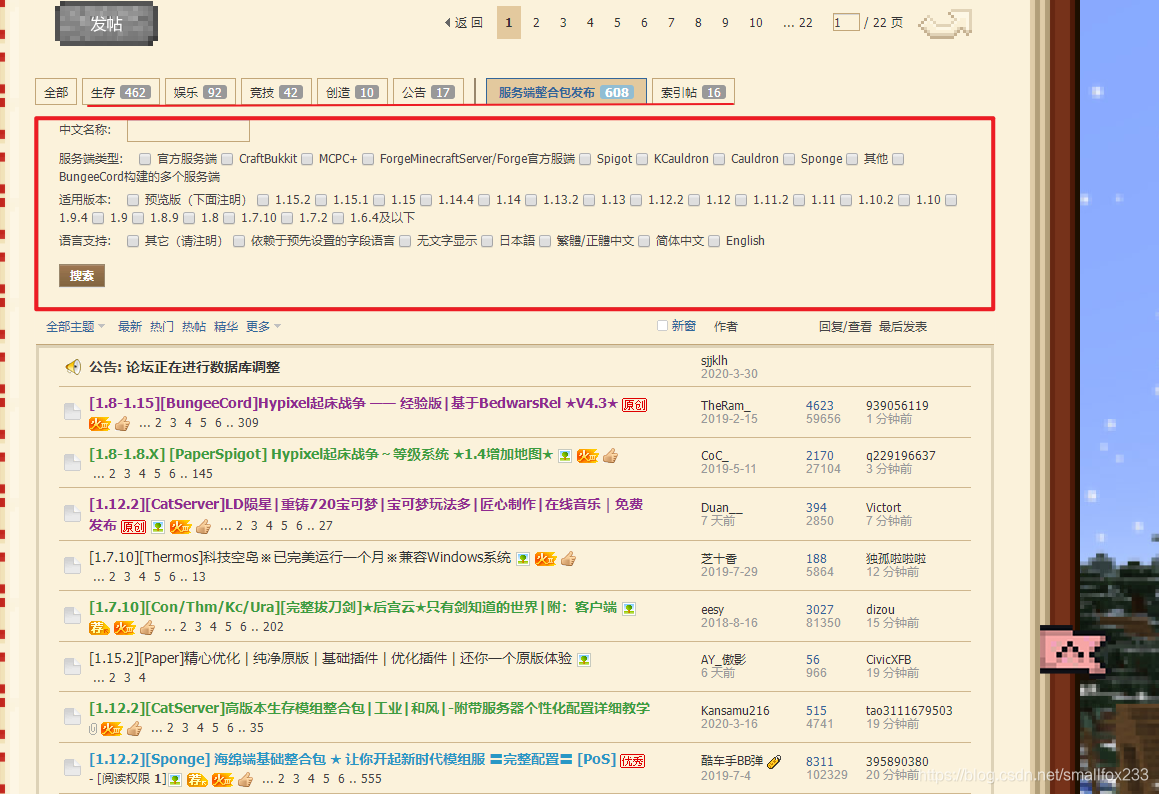Open announcement 论坛正在进行数据库调整
The width and height of the screenshot is (1159, 794).
[203, 367]
